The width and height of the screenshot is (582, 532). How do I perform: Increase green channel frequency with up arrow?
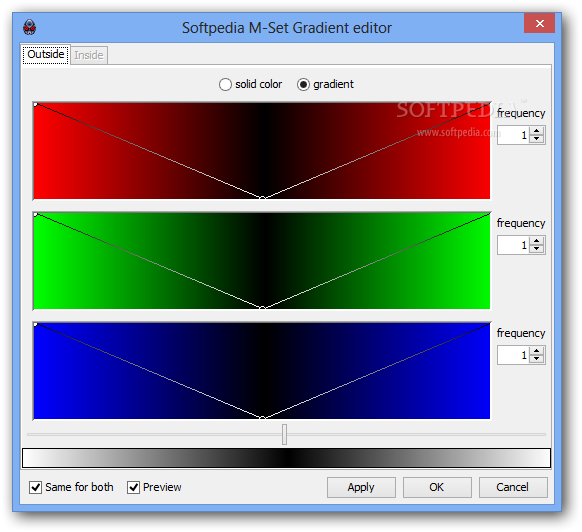[536, 241]
